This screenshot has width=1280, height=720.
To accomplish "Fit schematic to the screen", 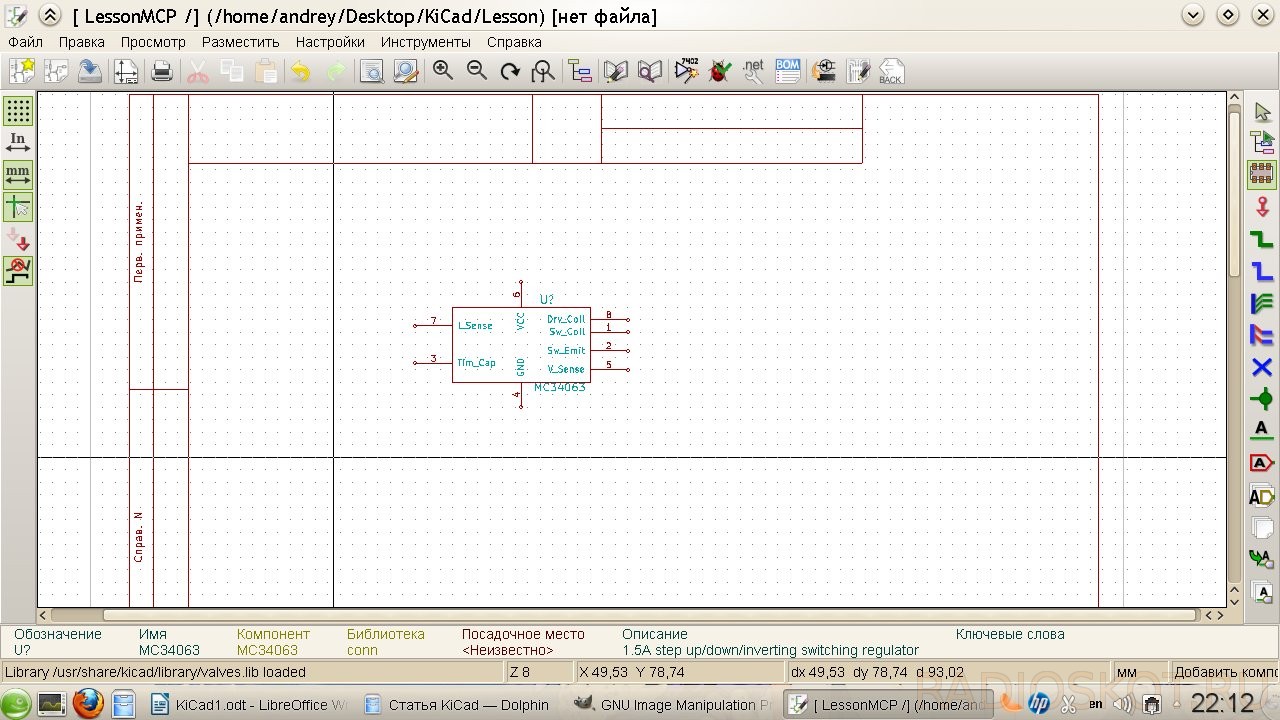I will pyautogui.click(x=543, y=71).
